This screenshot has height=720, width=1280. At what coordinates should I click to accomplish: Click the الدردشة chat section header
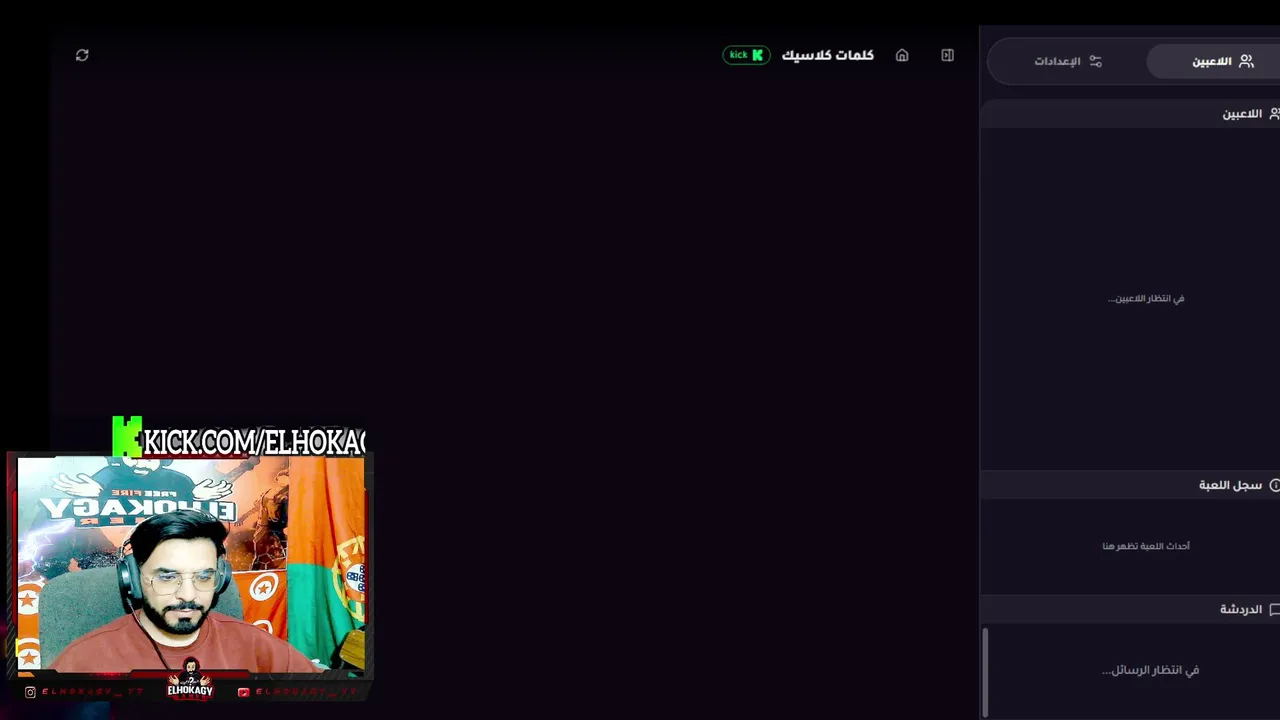pyautogui.click(x=1130, y=609)
